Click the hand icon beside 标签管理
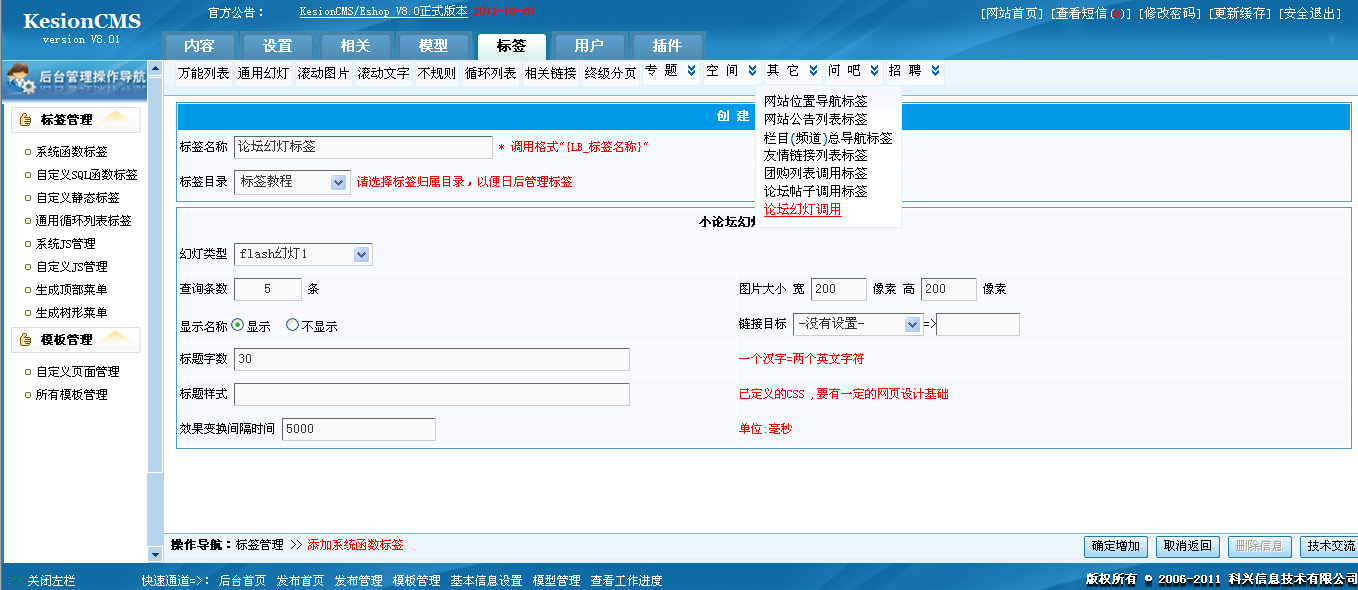The height and width of the screenshot is (590, 1358). [x=26, y=120]
